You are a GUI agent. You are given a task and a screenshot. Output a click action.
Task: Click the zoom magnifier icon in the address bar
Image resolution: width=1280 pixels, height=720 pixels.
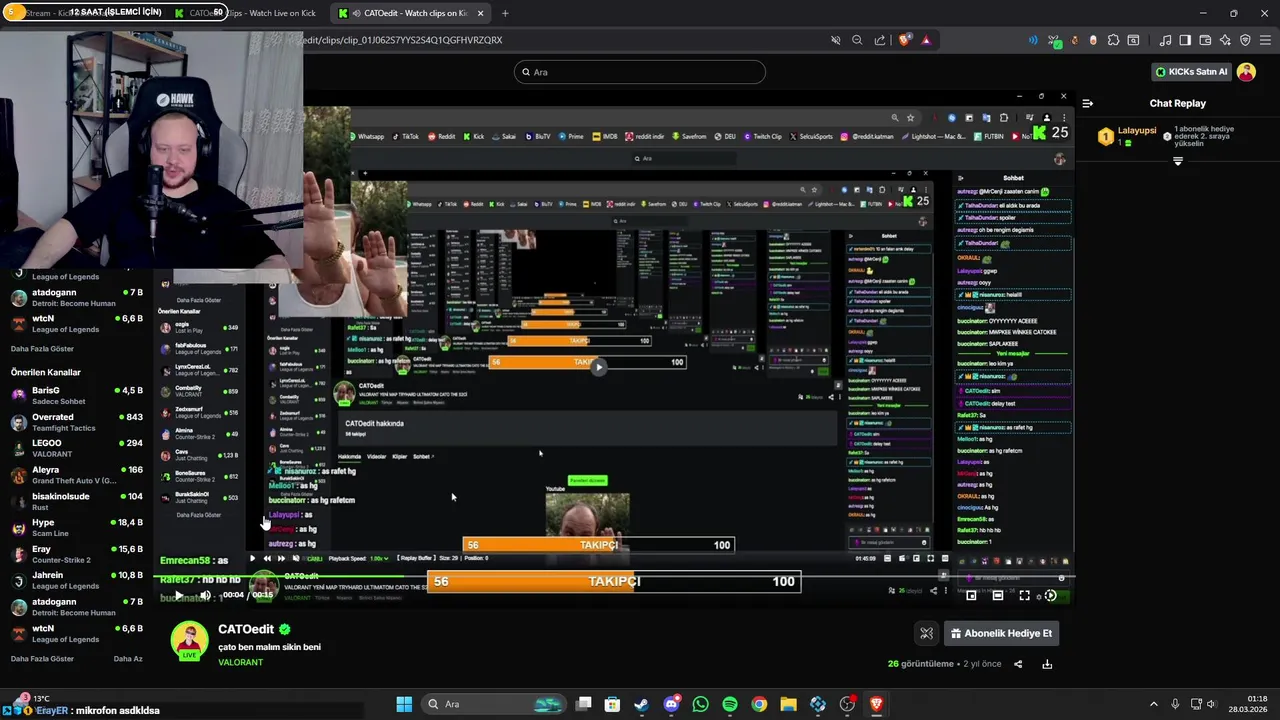point(857,40)
